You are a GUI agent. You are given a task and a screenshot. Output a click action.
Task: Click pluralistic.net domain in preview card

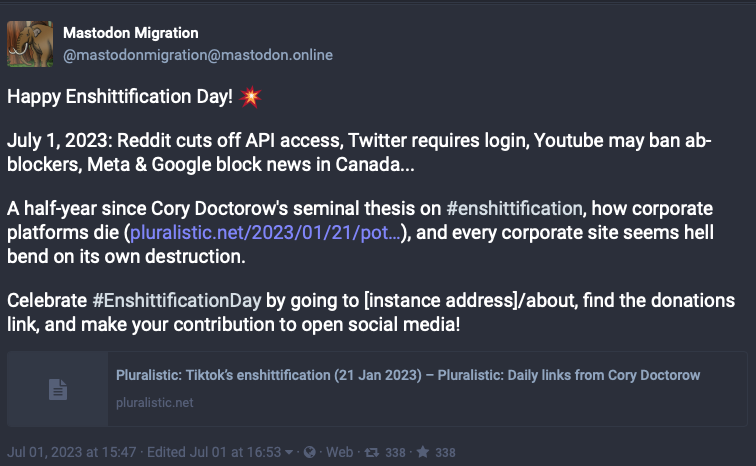(x=155, y=403)
